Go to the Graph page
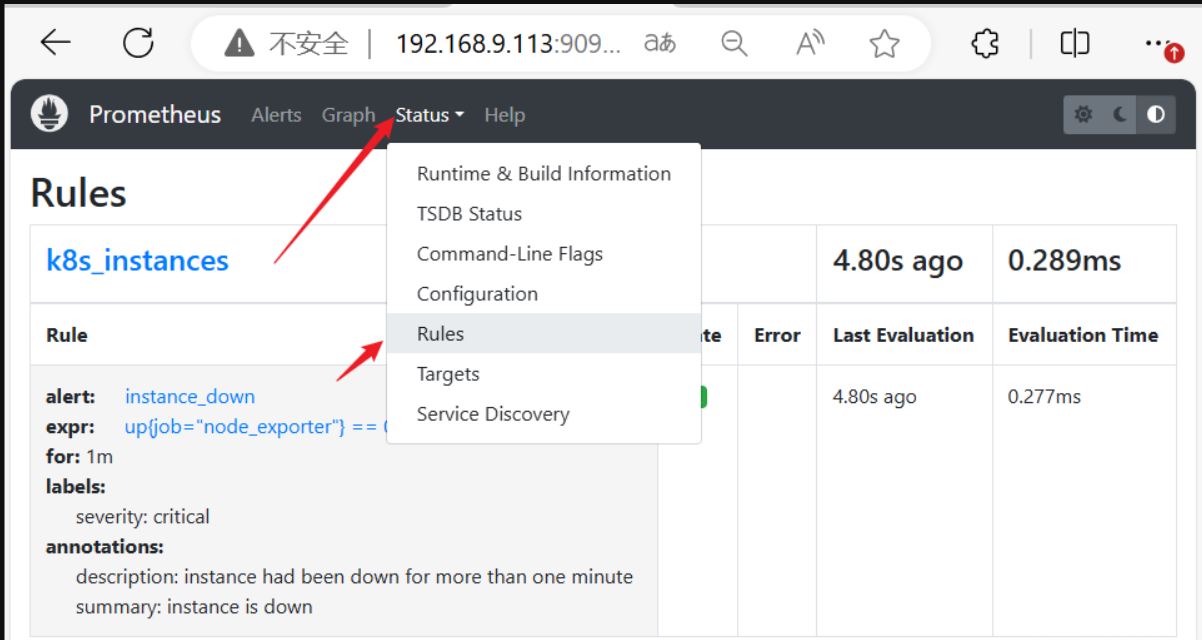Image resolution: width=1202 pixels, height=640 pixels. click(348, 115)
